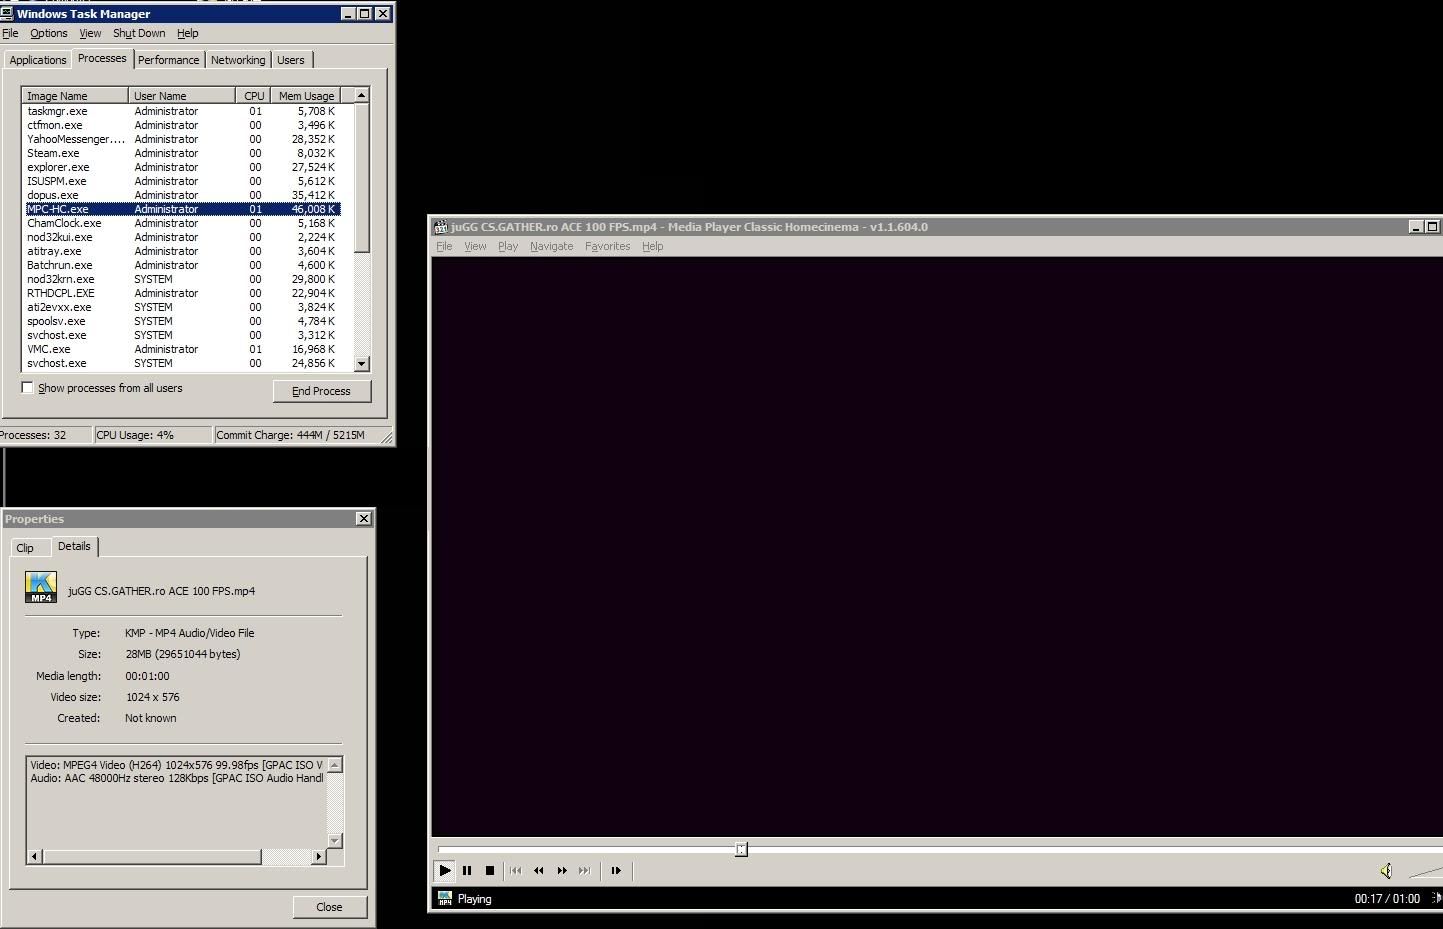1443x929 pixels.
Task: Open the Clip tab in Properties
Action: point(25,548)
